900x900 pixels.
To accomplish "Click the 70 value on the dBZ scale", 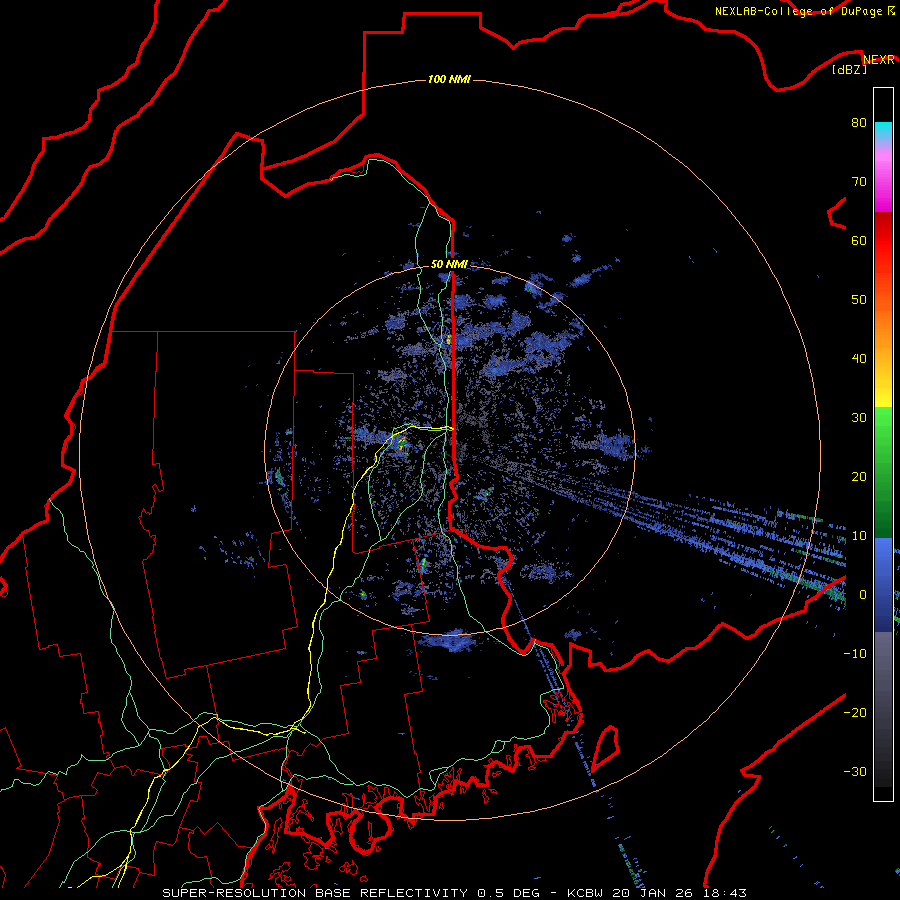I will (859, 181).
